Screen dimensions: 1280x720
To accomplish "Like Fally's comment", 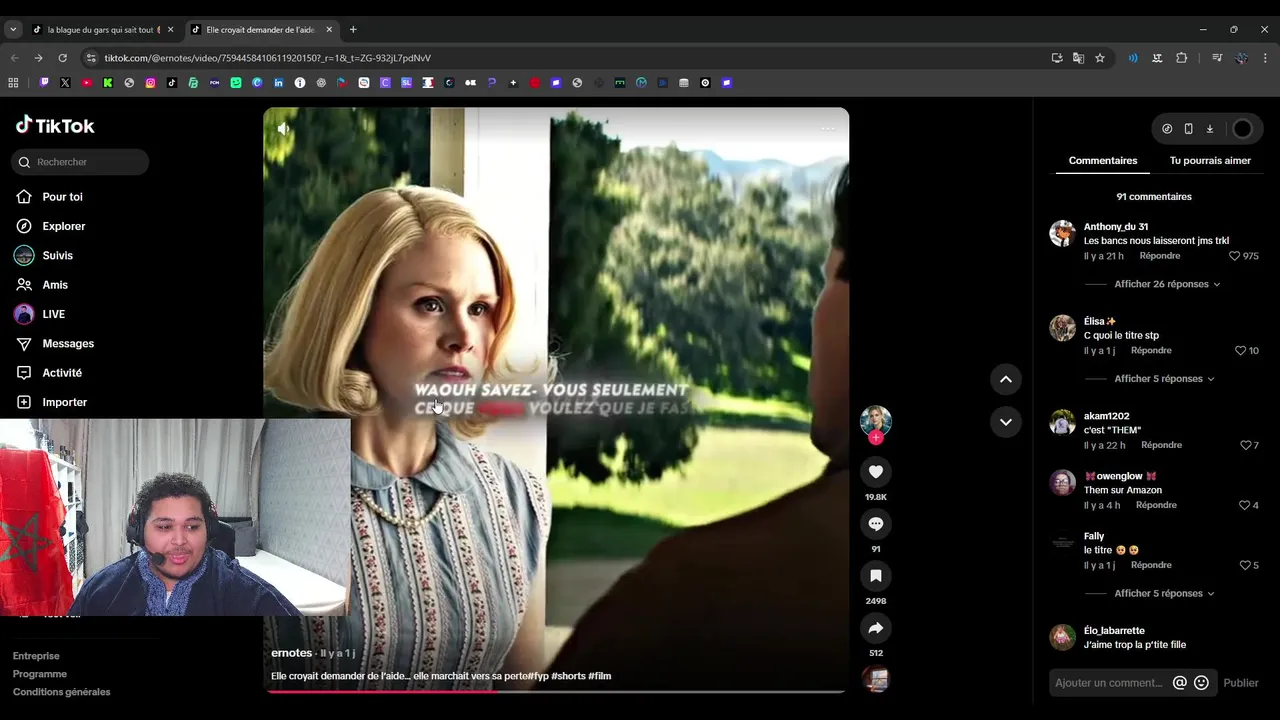I will [x=1245, y=565].
